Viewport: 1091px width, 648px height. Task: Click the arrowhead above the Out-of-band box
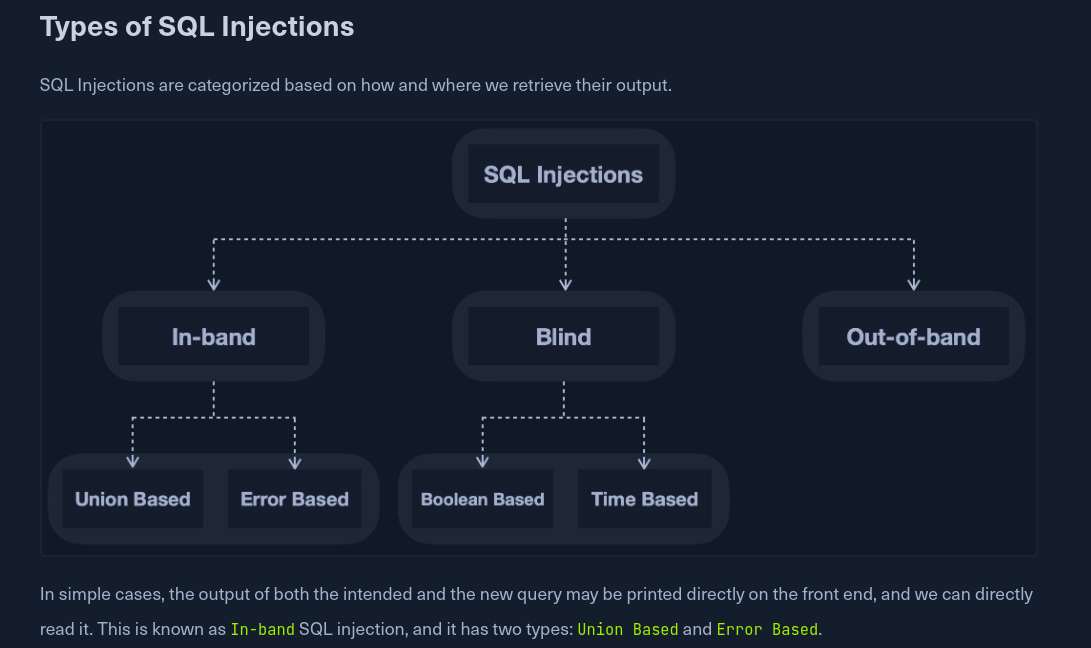click(x=914, y=284)
